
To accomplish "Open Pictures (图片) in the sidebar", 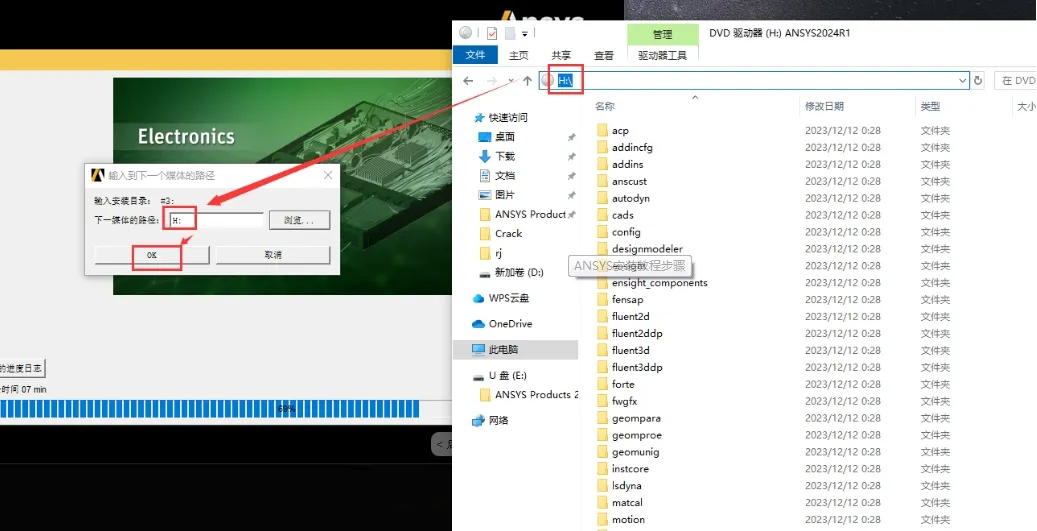I will [x=505, y=194].
